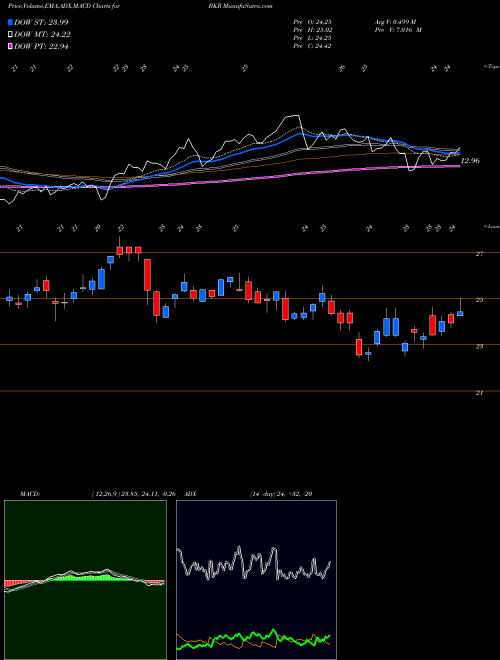Click the 'Pre L: 24.25' value

313,38
